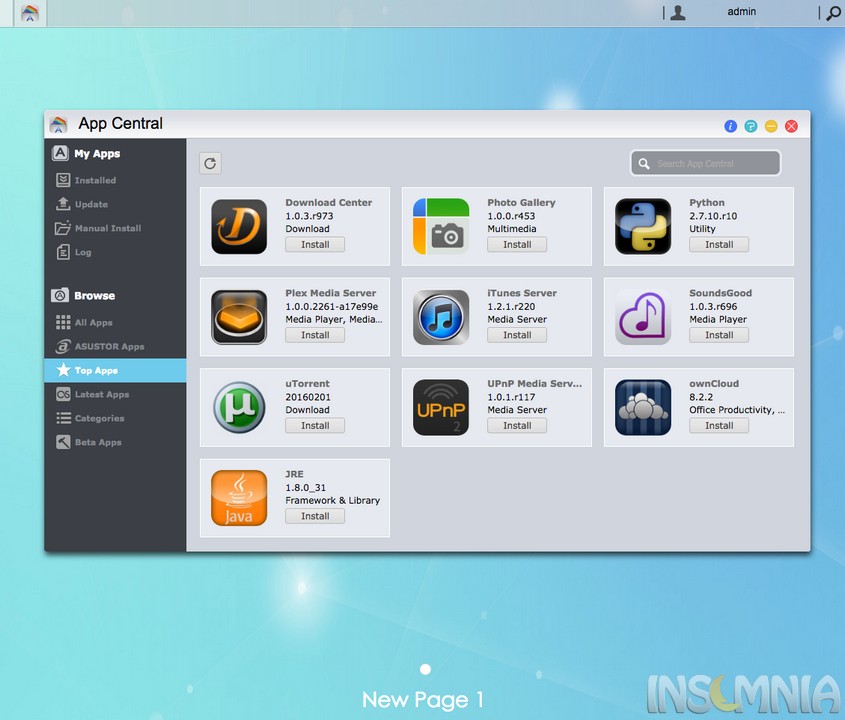The image size is (845, 720).
Task: Click the uTorrent app title
Action: pos(307,384)
